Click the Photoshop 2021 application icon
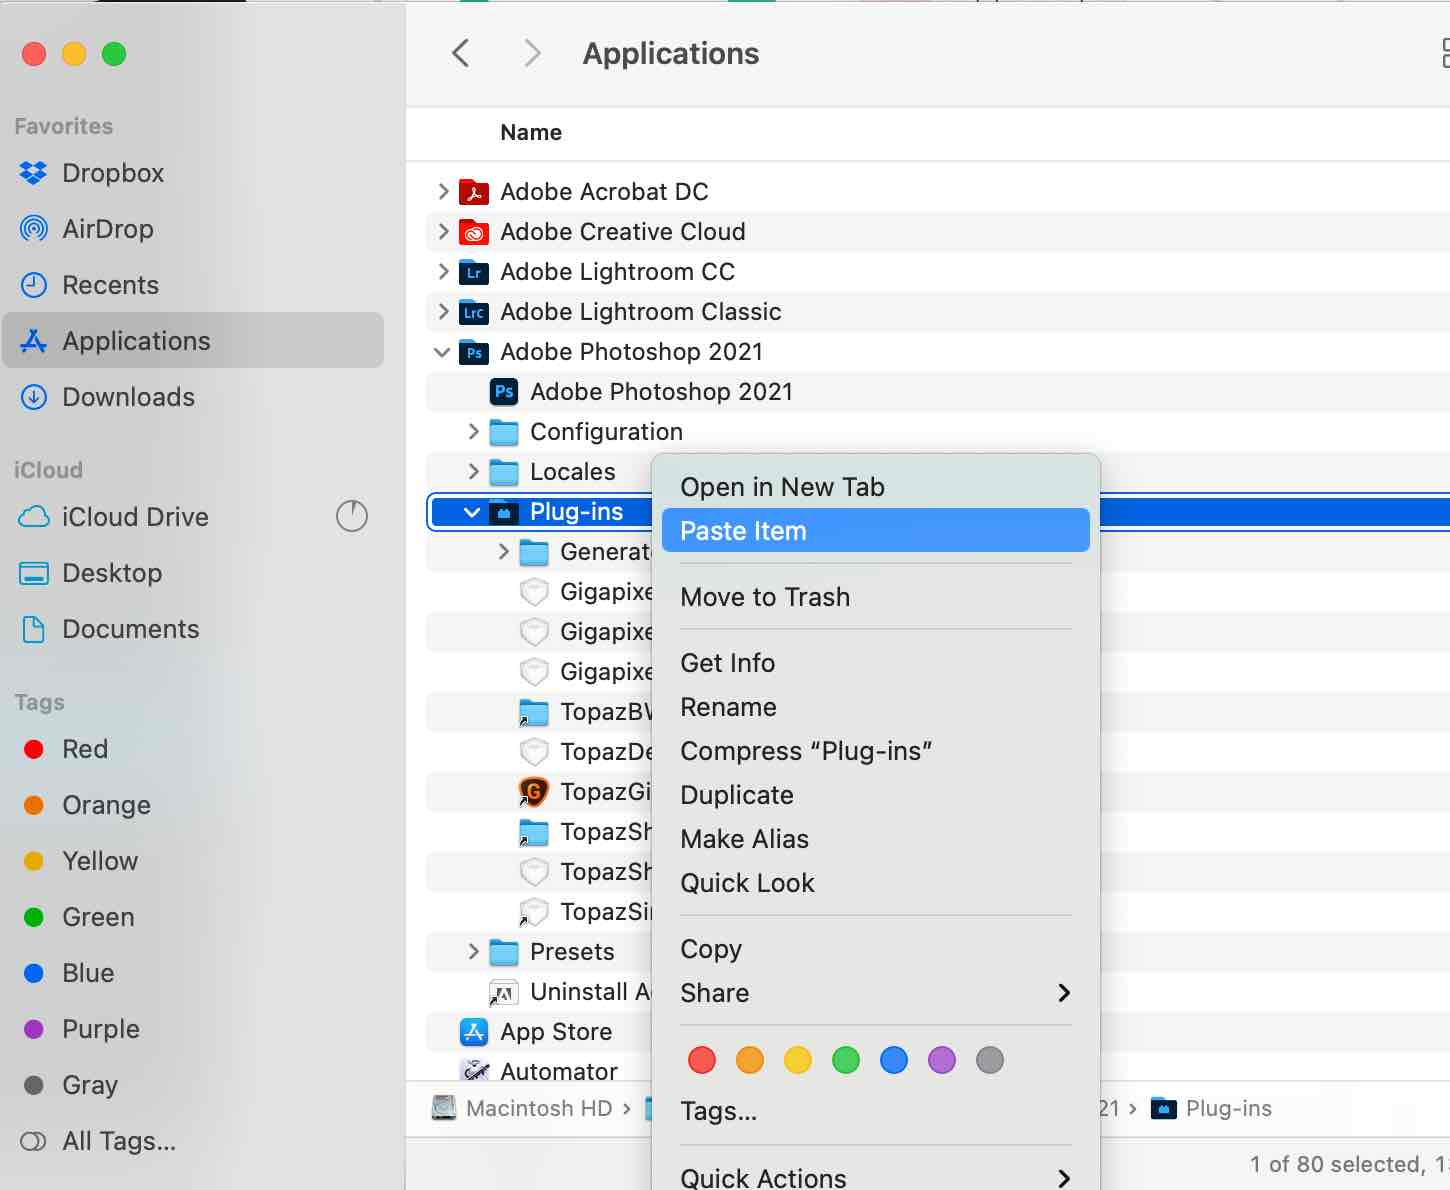This screenshot has width=1450, height=1190. (x=504, y=392)
